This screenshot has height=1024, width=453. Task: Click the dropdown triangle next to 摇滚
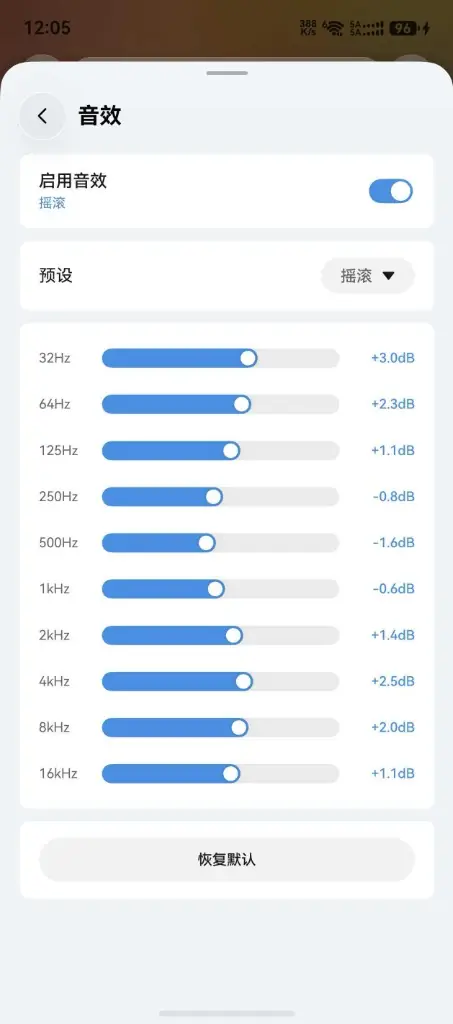388,276
